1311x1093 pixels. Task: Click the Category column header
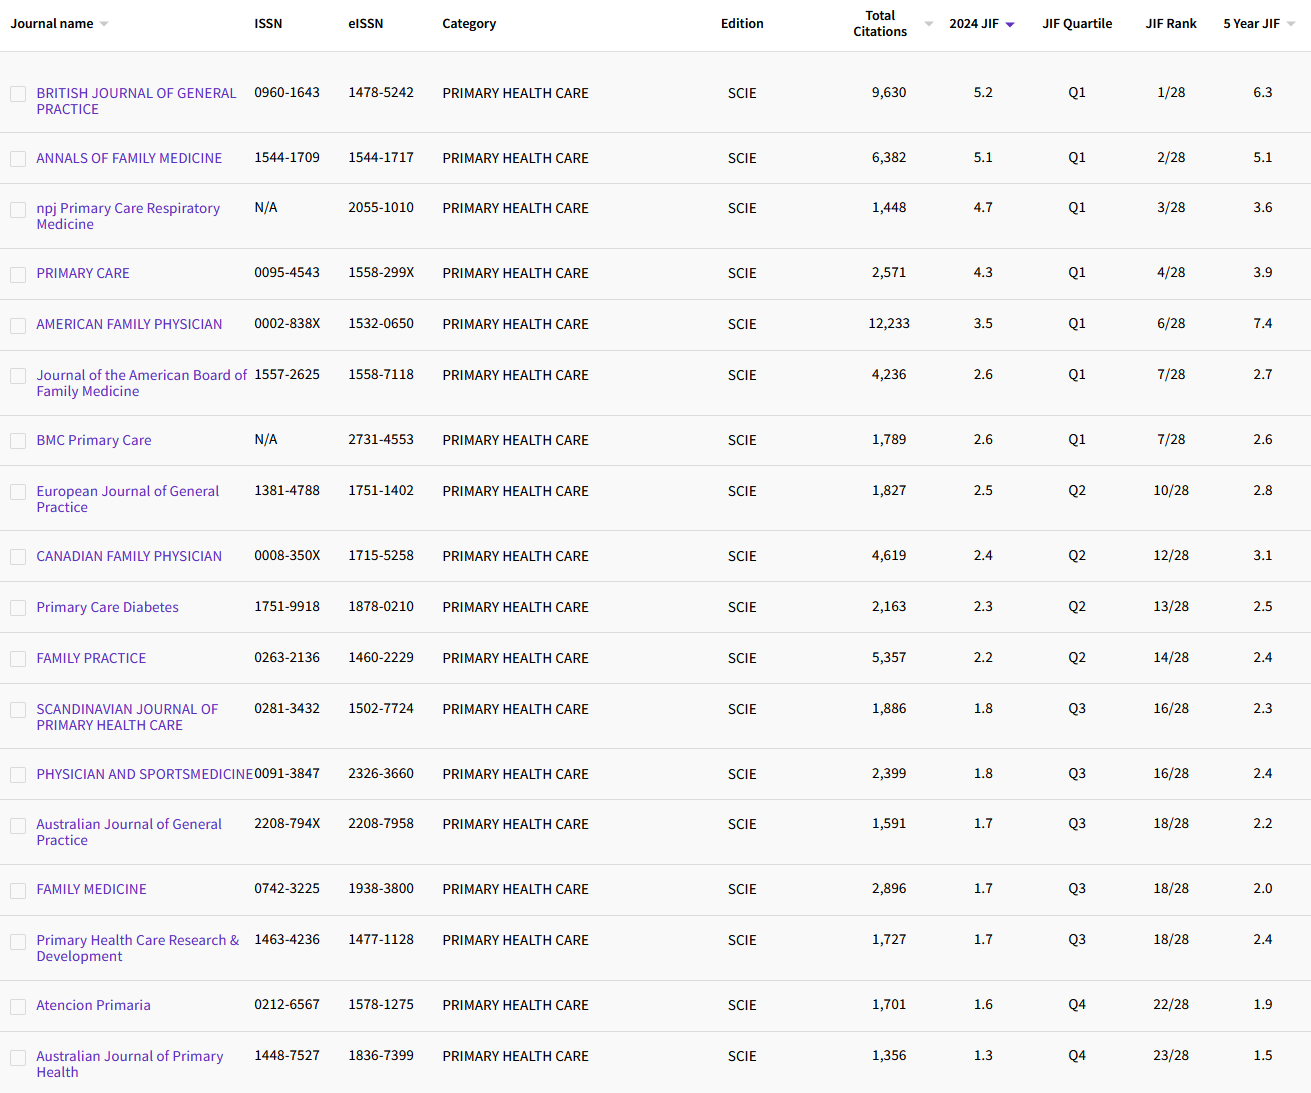[469, 23]
